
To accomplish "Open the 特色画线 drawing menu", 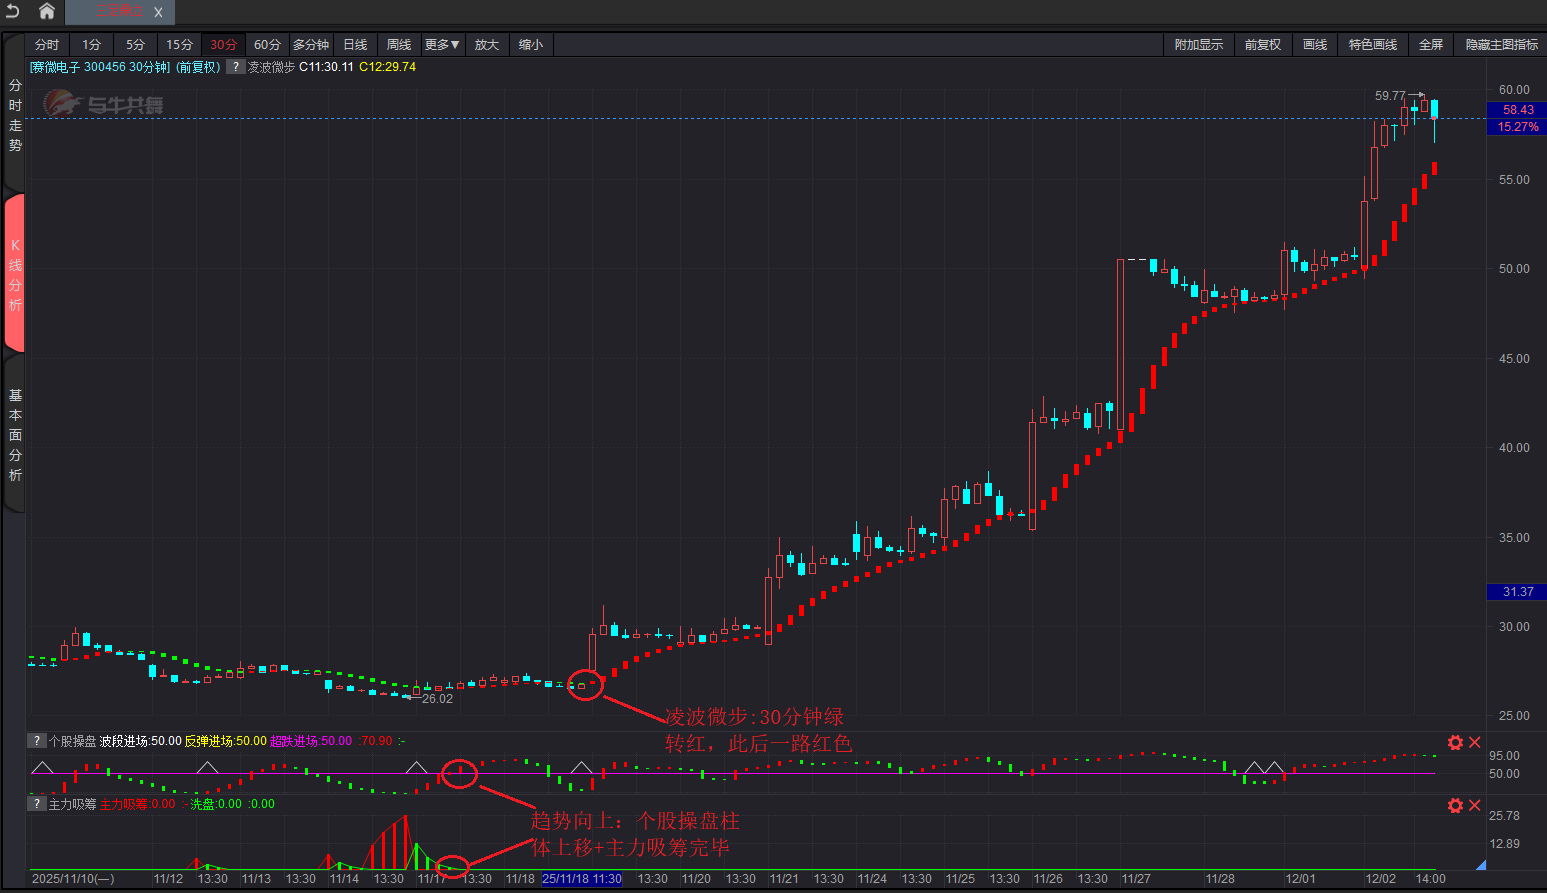I will click(1372, 45).
